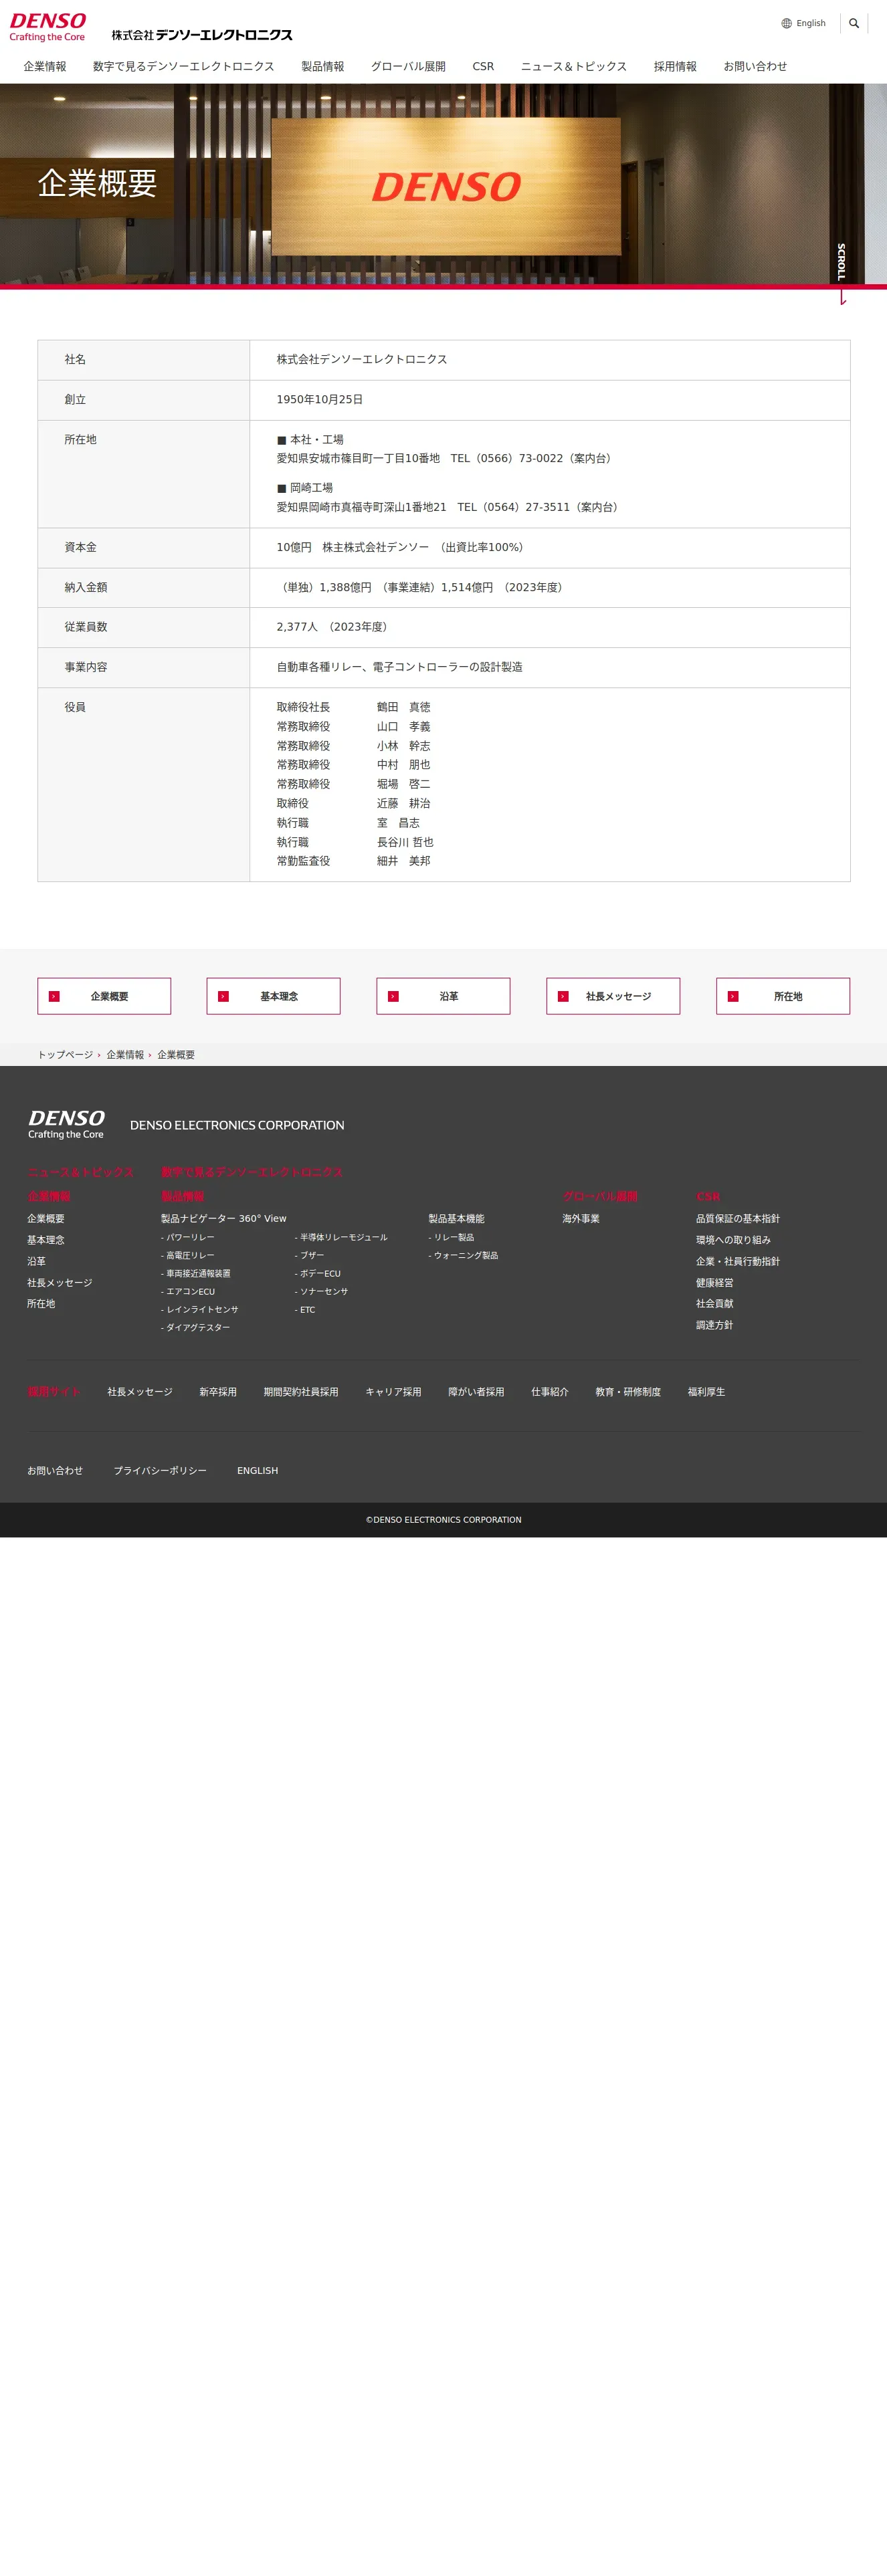Click the DENSO Crafting the Core header logo

48,27
